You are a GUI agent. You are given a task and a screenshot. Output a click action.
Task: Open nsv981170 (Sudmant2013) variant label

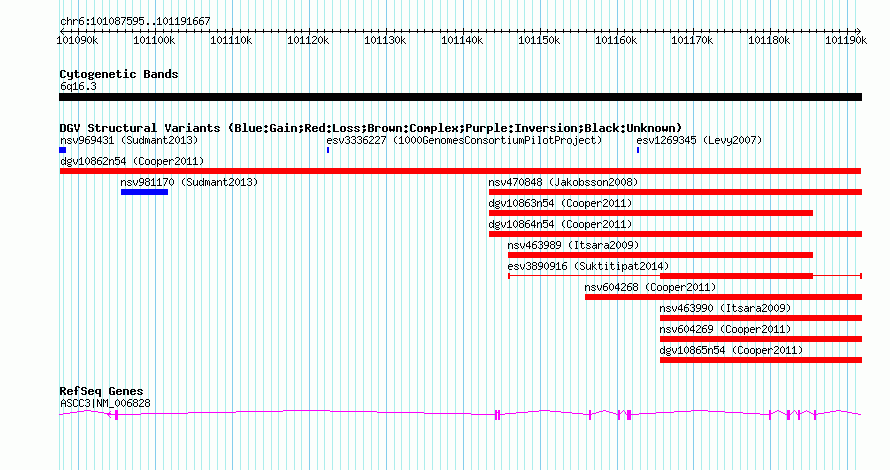(189, 182)
